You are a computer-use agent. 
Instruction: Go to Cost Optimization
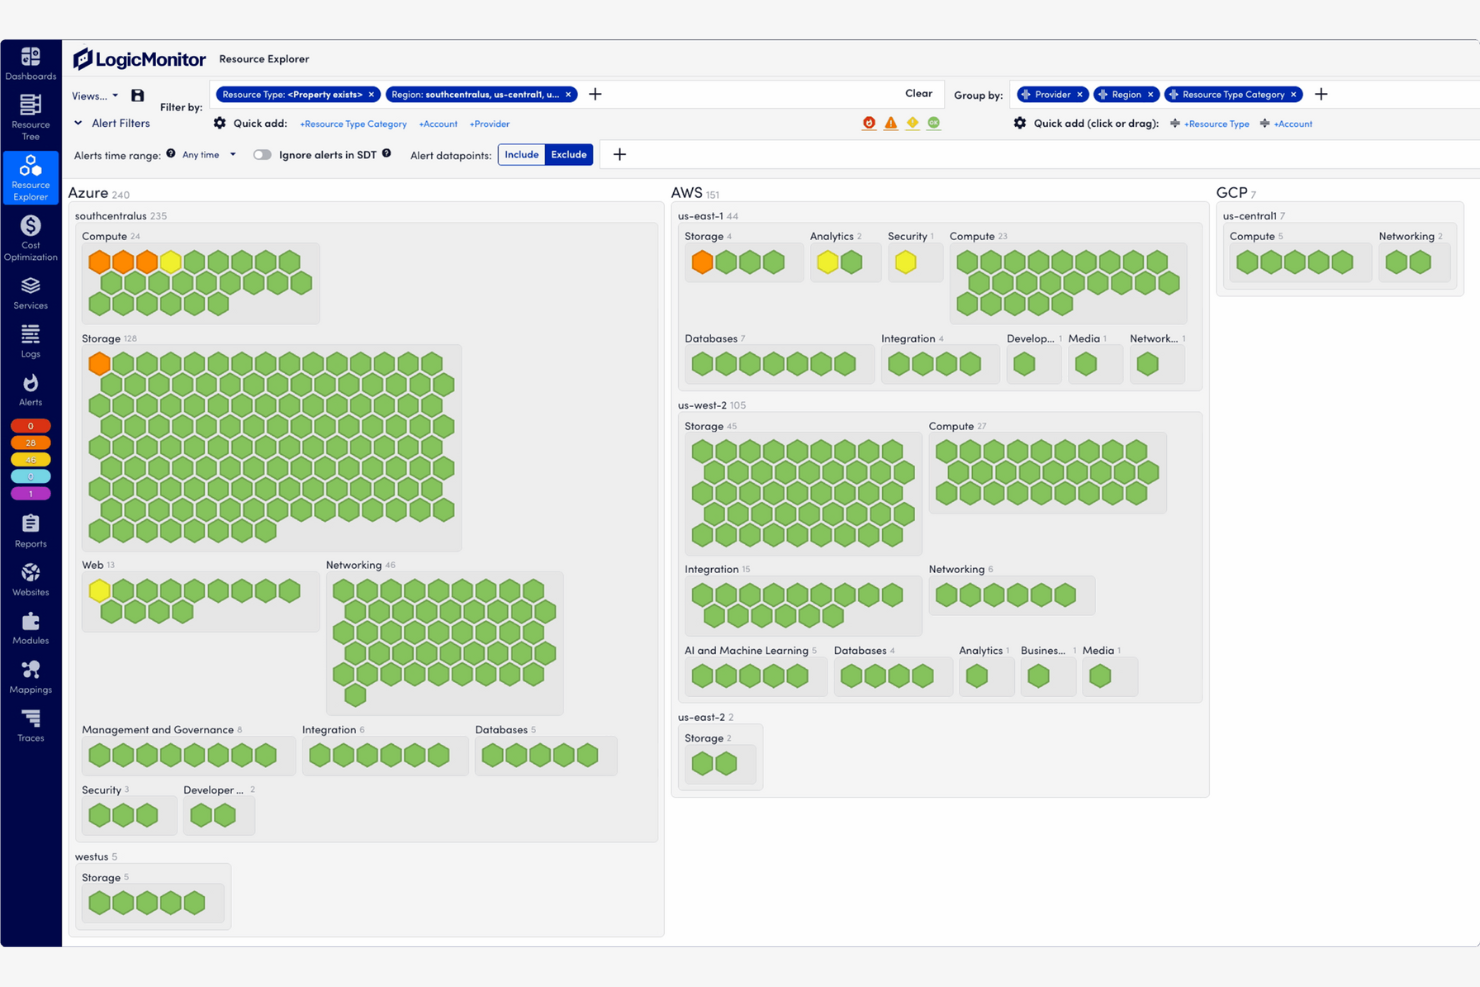click(x=30, y=238)
